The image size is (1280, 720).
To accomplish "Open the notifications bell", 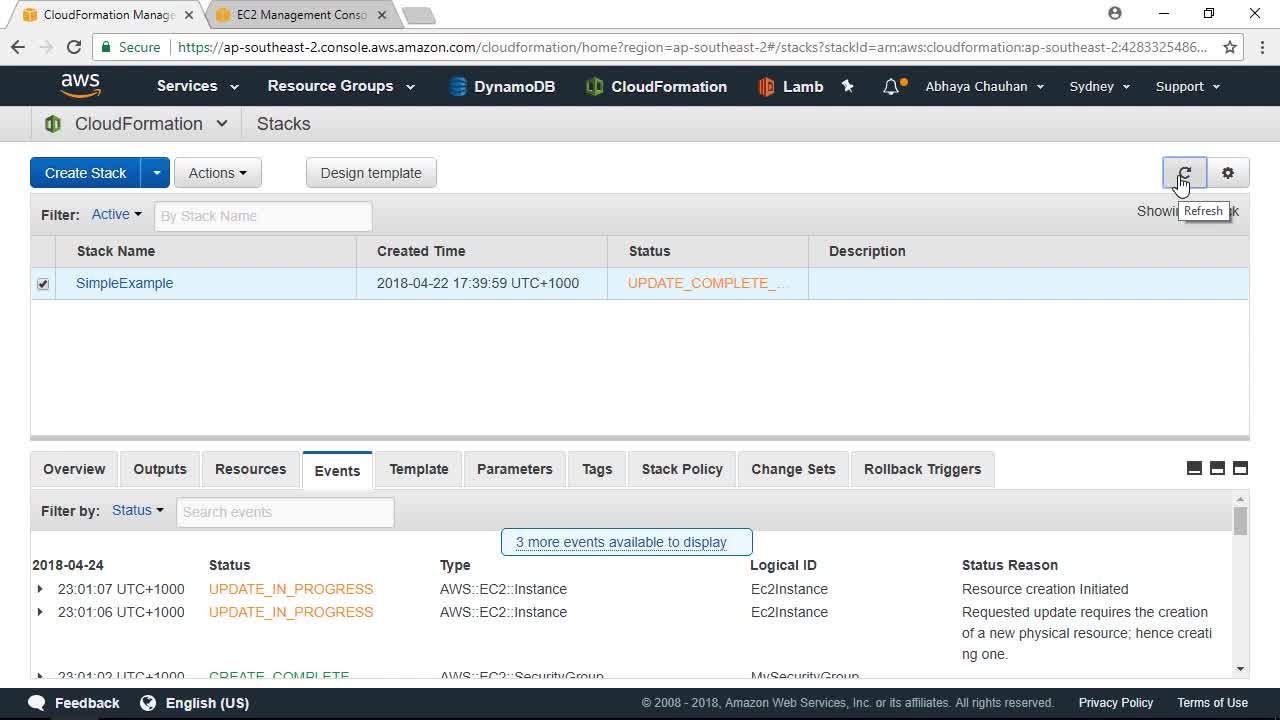I will click(891, 87).
